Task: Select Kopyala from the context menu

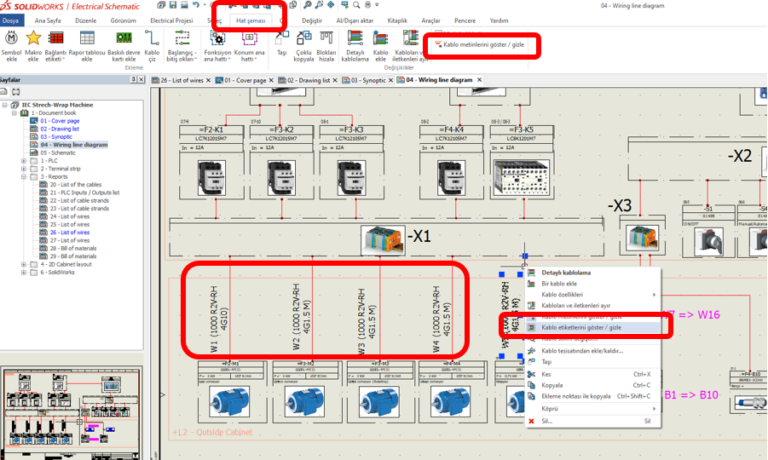Action: pos(553,384)
